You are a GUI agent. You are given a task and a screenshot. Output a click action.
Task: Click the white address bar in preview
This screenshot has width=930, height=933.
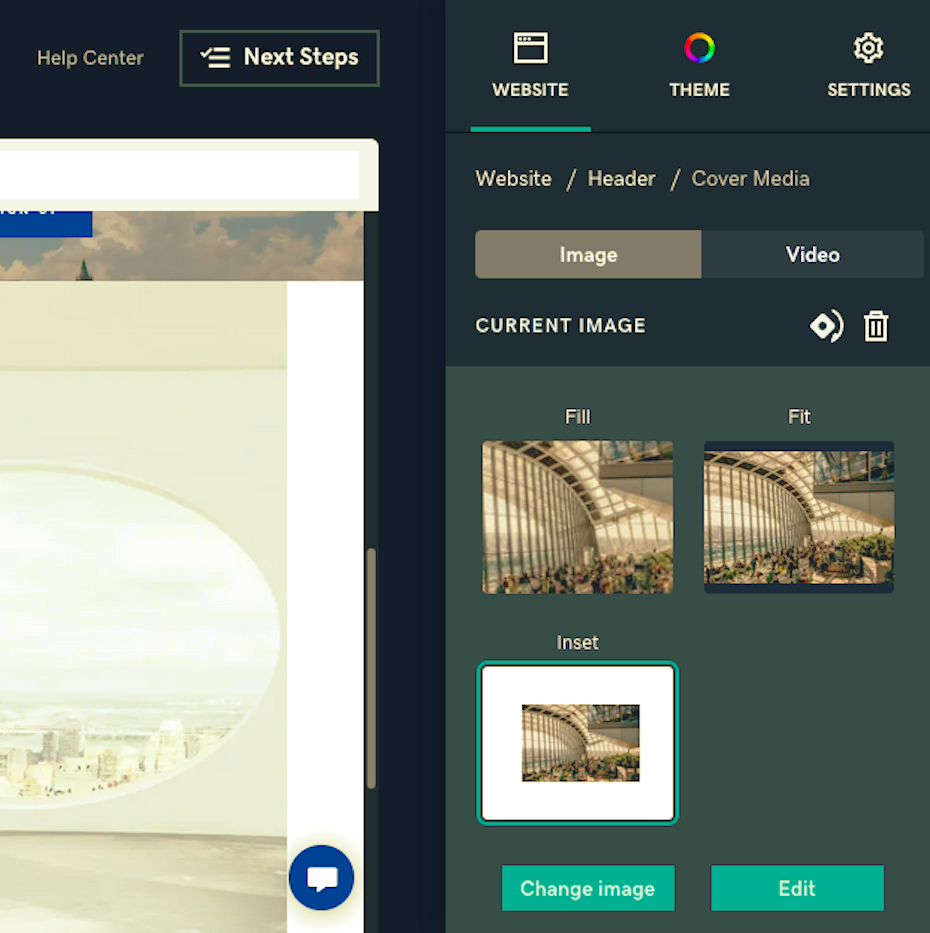tap(180, 175)
